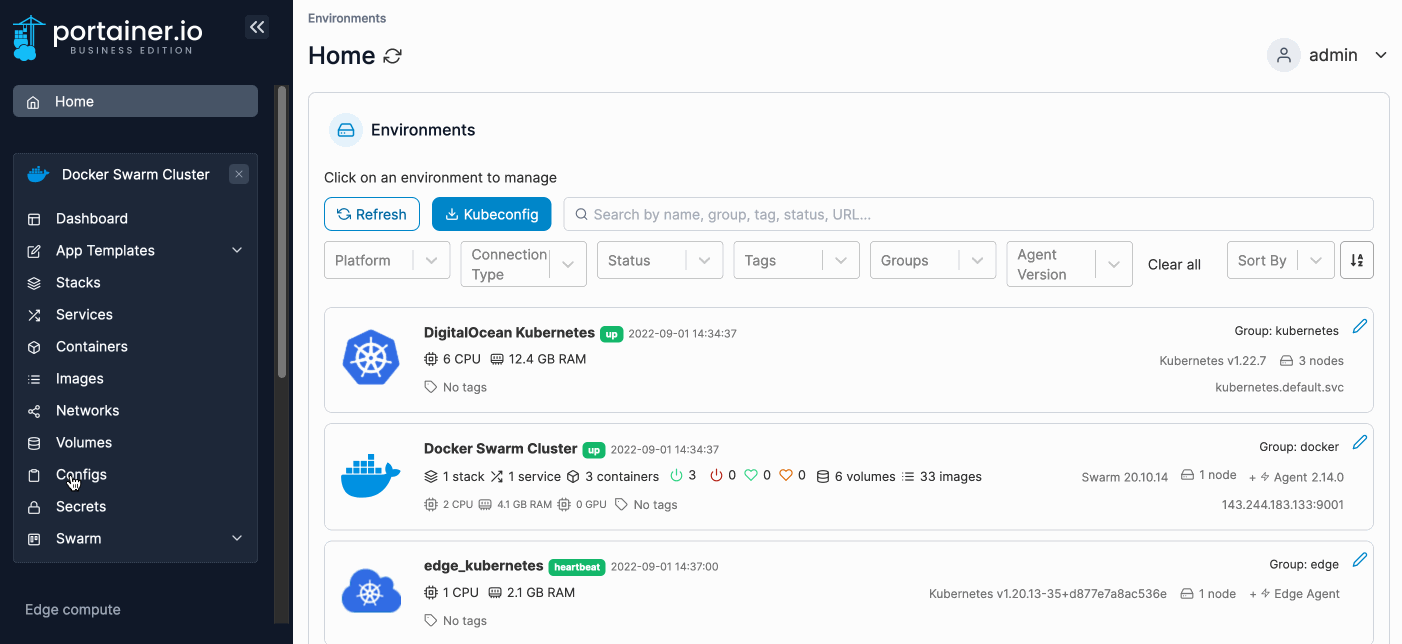Click the refresh icon next to Home heading
1402x644 pixels.
[391, 56]
